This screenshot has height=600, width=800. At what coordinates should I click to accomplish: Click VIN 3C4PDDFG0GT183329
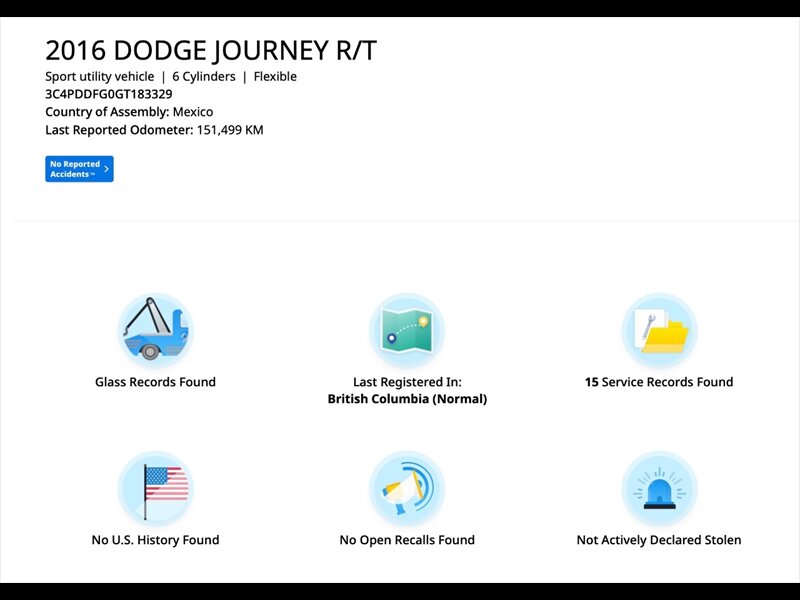[109, 94]
